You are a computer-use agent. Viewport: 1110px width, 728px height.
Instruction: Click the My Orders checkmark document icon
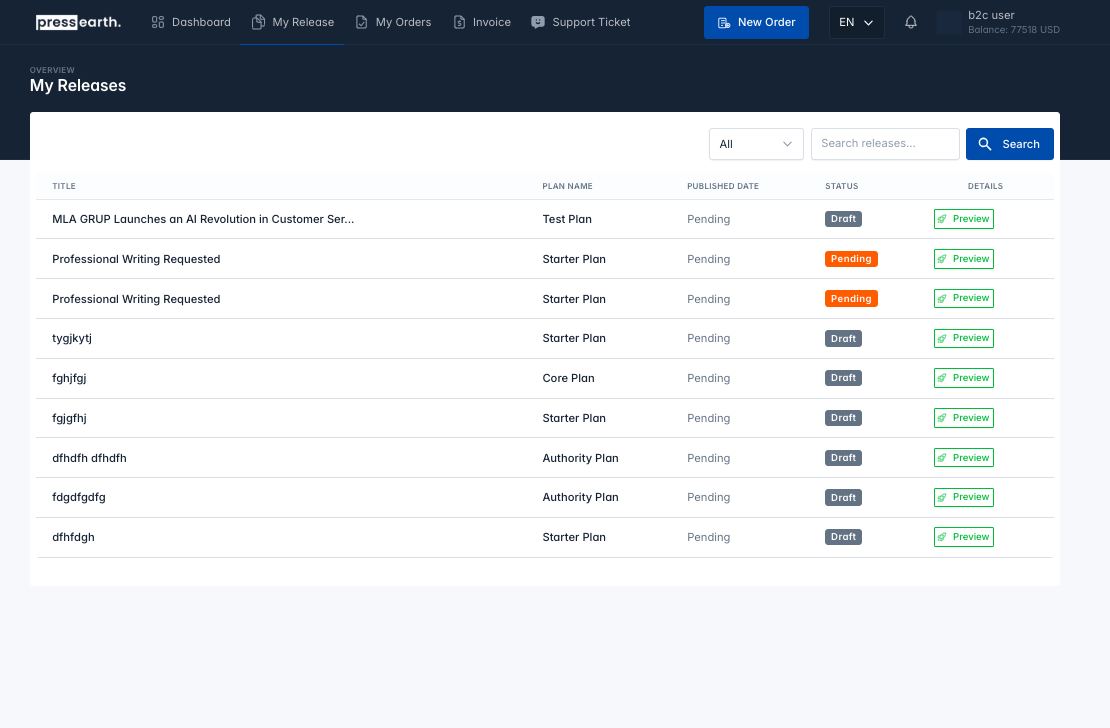point(361,22)
